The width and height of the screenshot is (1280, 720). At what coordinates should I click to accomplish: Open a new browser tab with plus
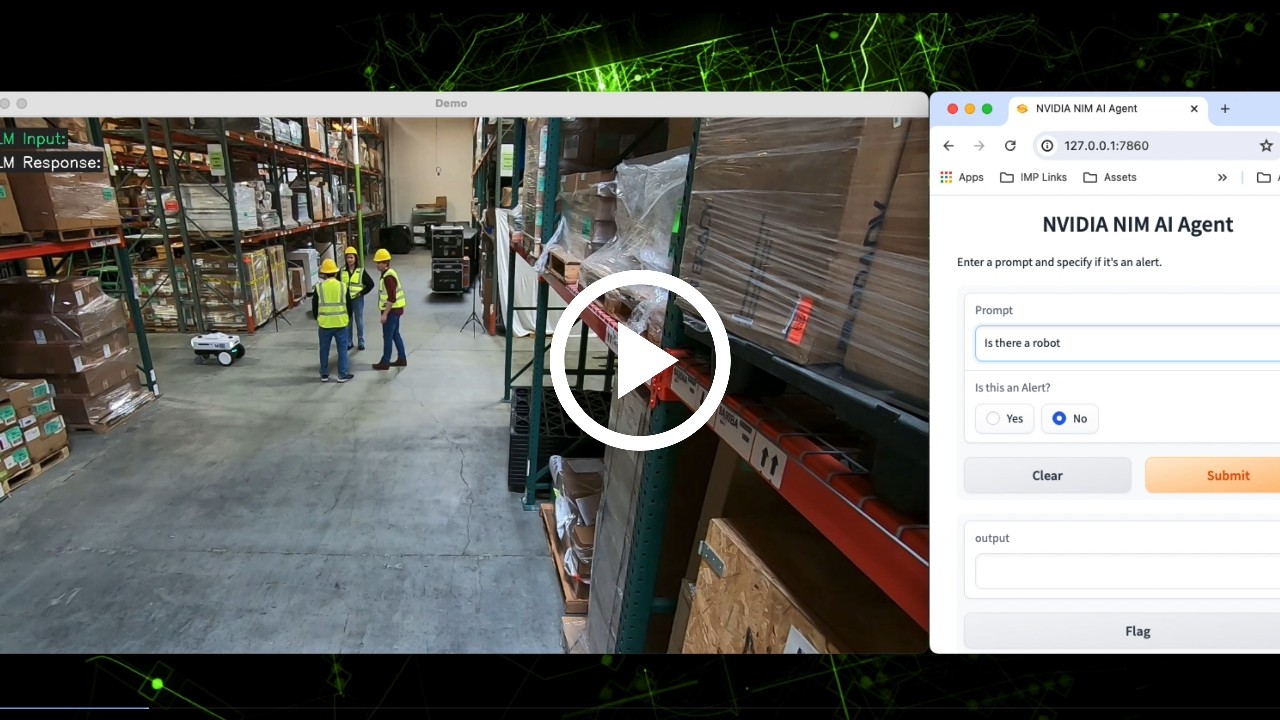click(x=1224, y=108)
